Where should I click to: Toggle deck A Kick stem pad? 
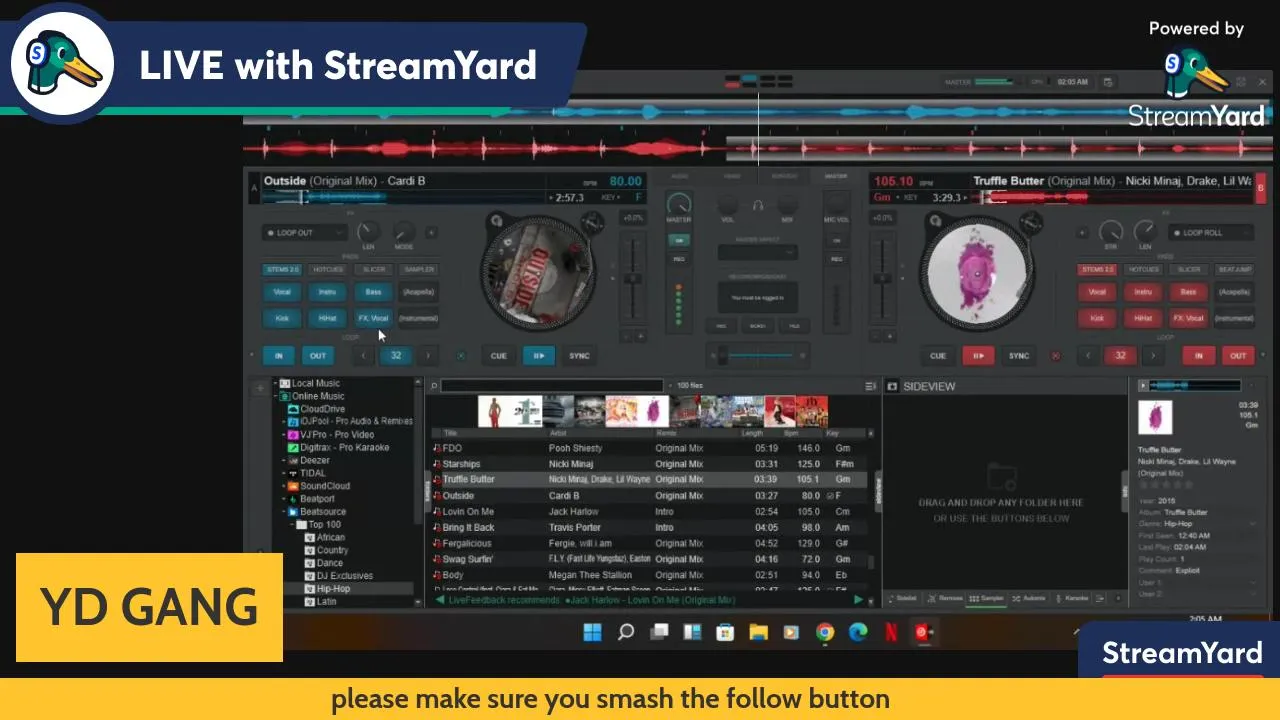click(x=282, y=318)
